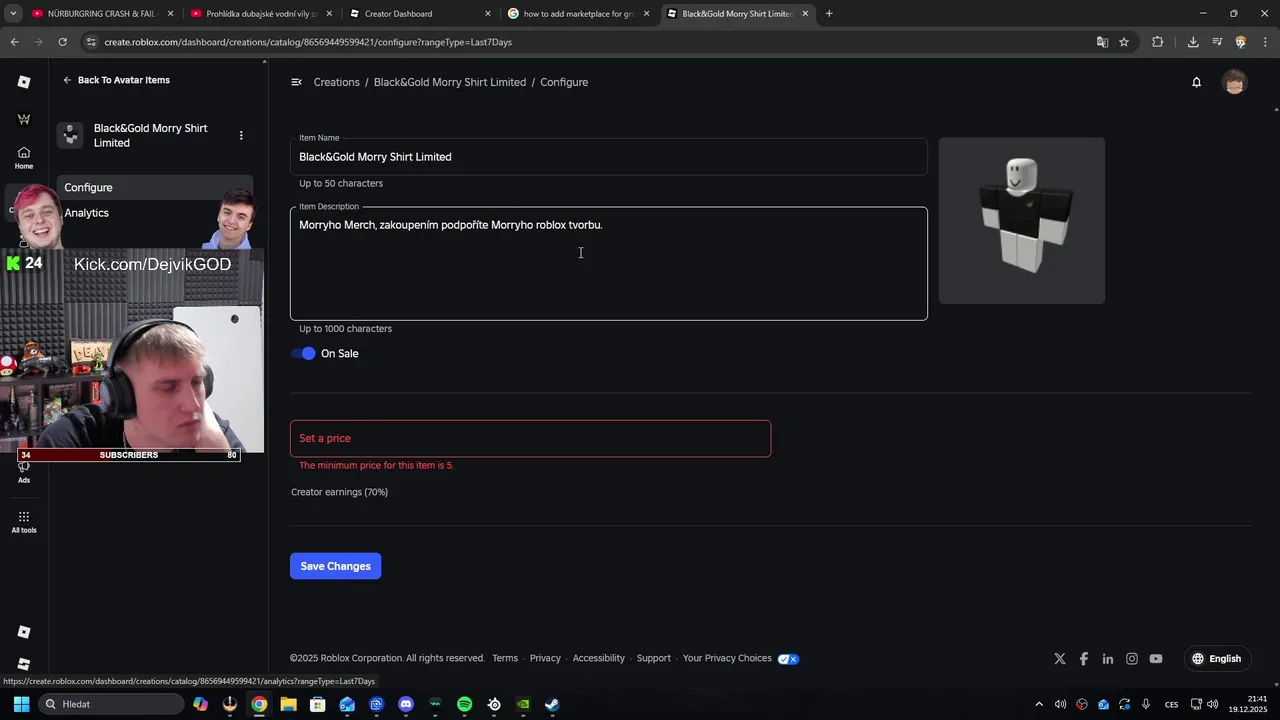The height and width of the screenshot is (720, 1280).
Task: Open Discord from the taskbar
Action: [405, 704]
